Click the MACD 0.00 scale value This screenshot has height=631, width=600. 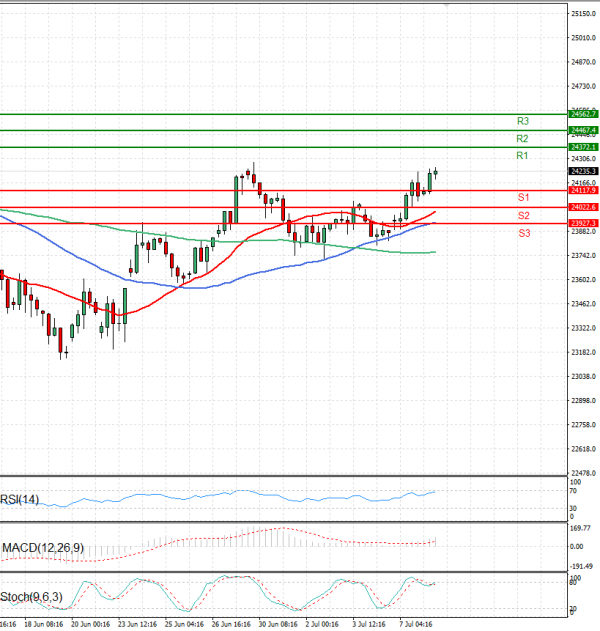pyautogui.click(x=577, y=547)
